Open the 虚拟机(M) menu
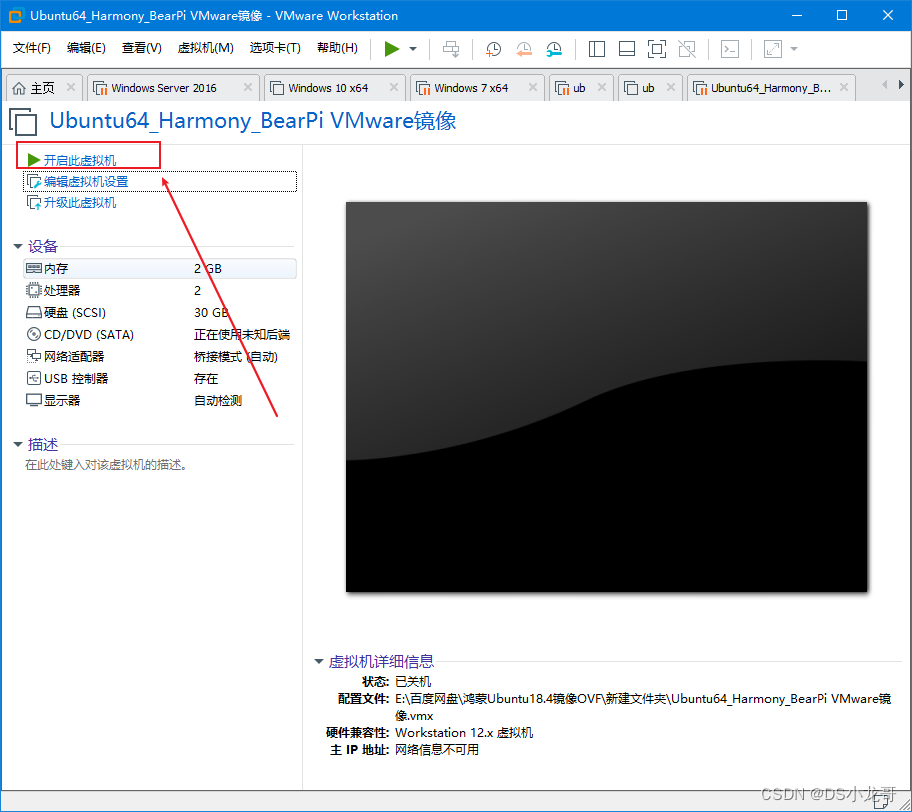The height and width of the screenshot is (812, 912). 205,47
